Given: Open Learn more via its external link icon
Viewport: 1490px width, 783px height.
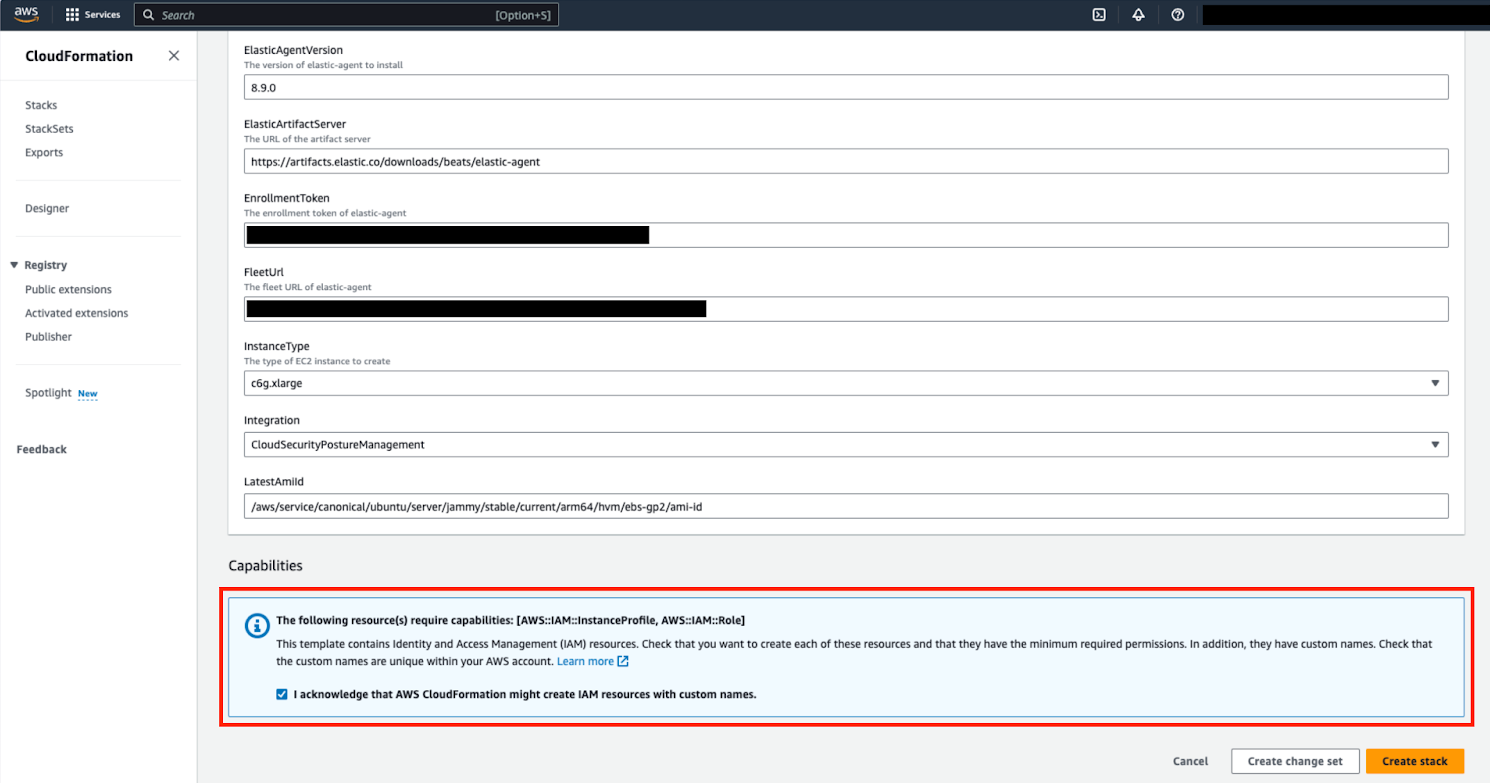Looking at the screenshot, I should (623, 661).
